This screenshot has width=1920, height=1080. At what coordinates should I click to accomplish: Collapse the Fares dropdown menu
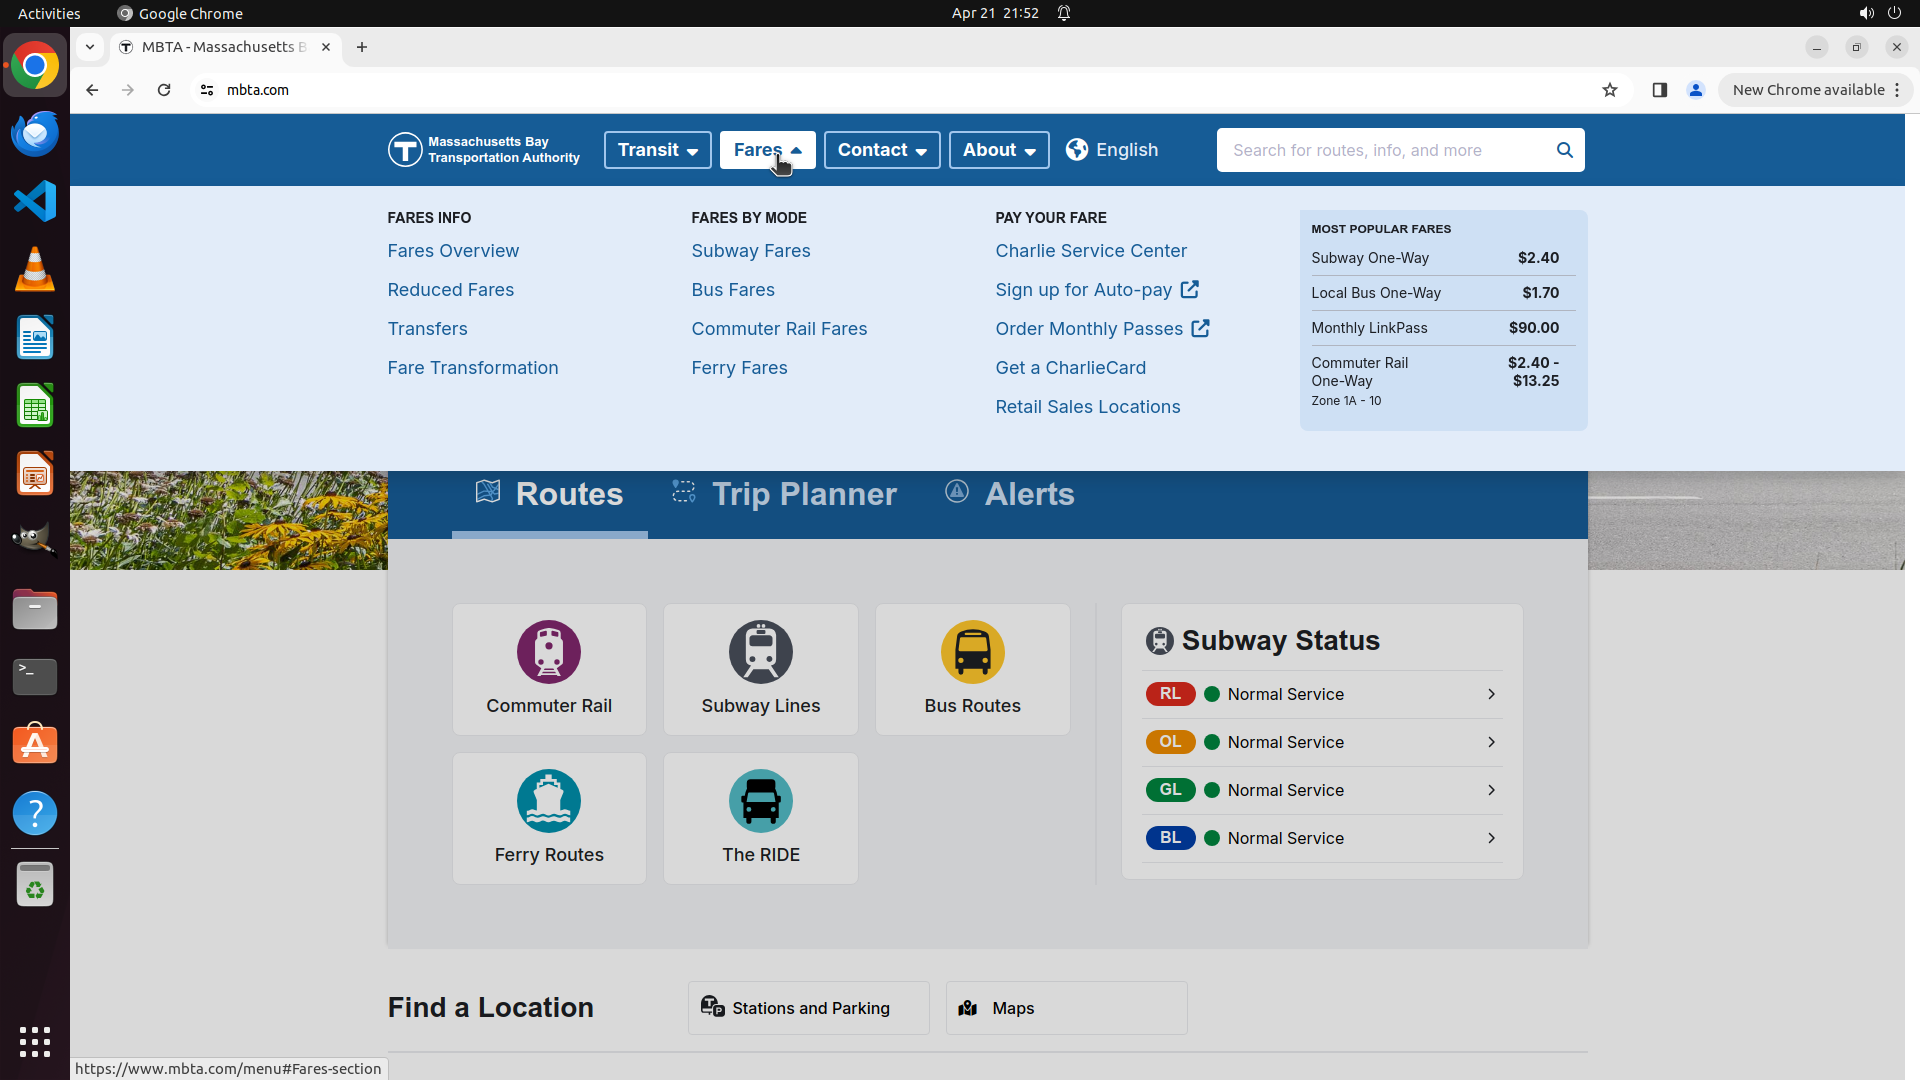pos(767,150)
